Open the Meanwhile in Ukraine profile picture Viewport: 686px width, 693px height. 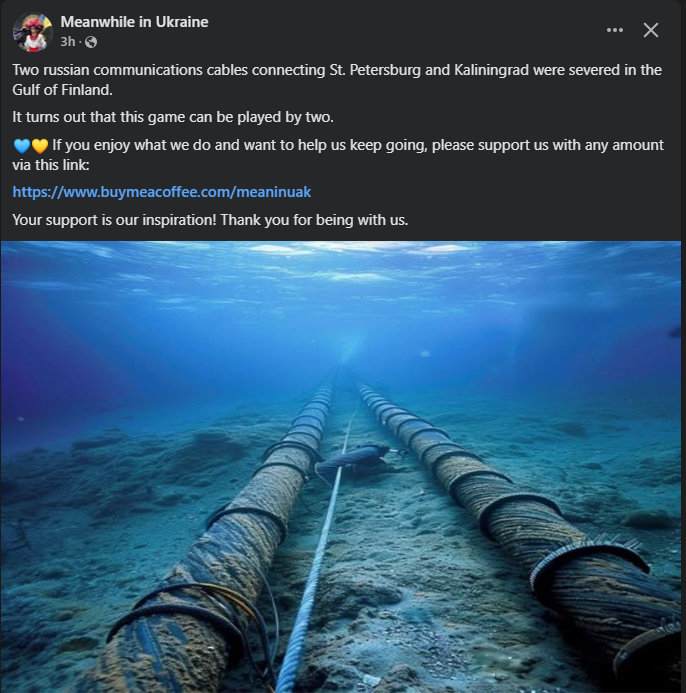pyautogui.click(x=32, y=32)
